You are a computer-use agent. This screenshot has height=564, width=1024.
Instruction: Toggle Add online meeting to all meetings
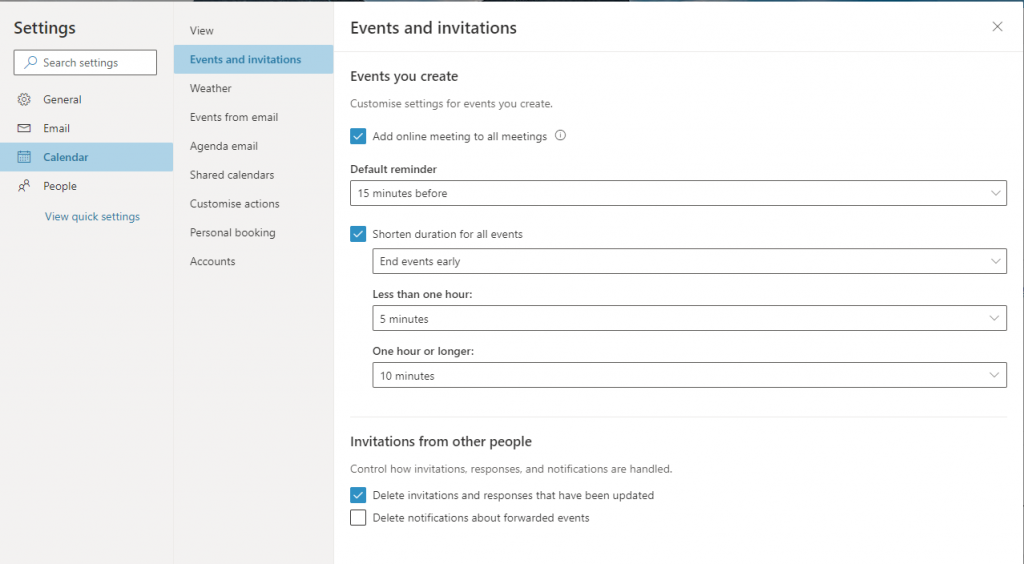pyautogui.click(x=358, y=136)
